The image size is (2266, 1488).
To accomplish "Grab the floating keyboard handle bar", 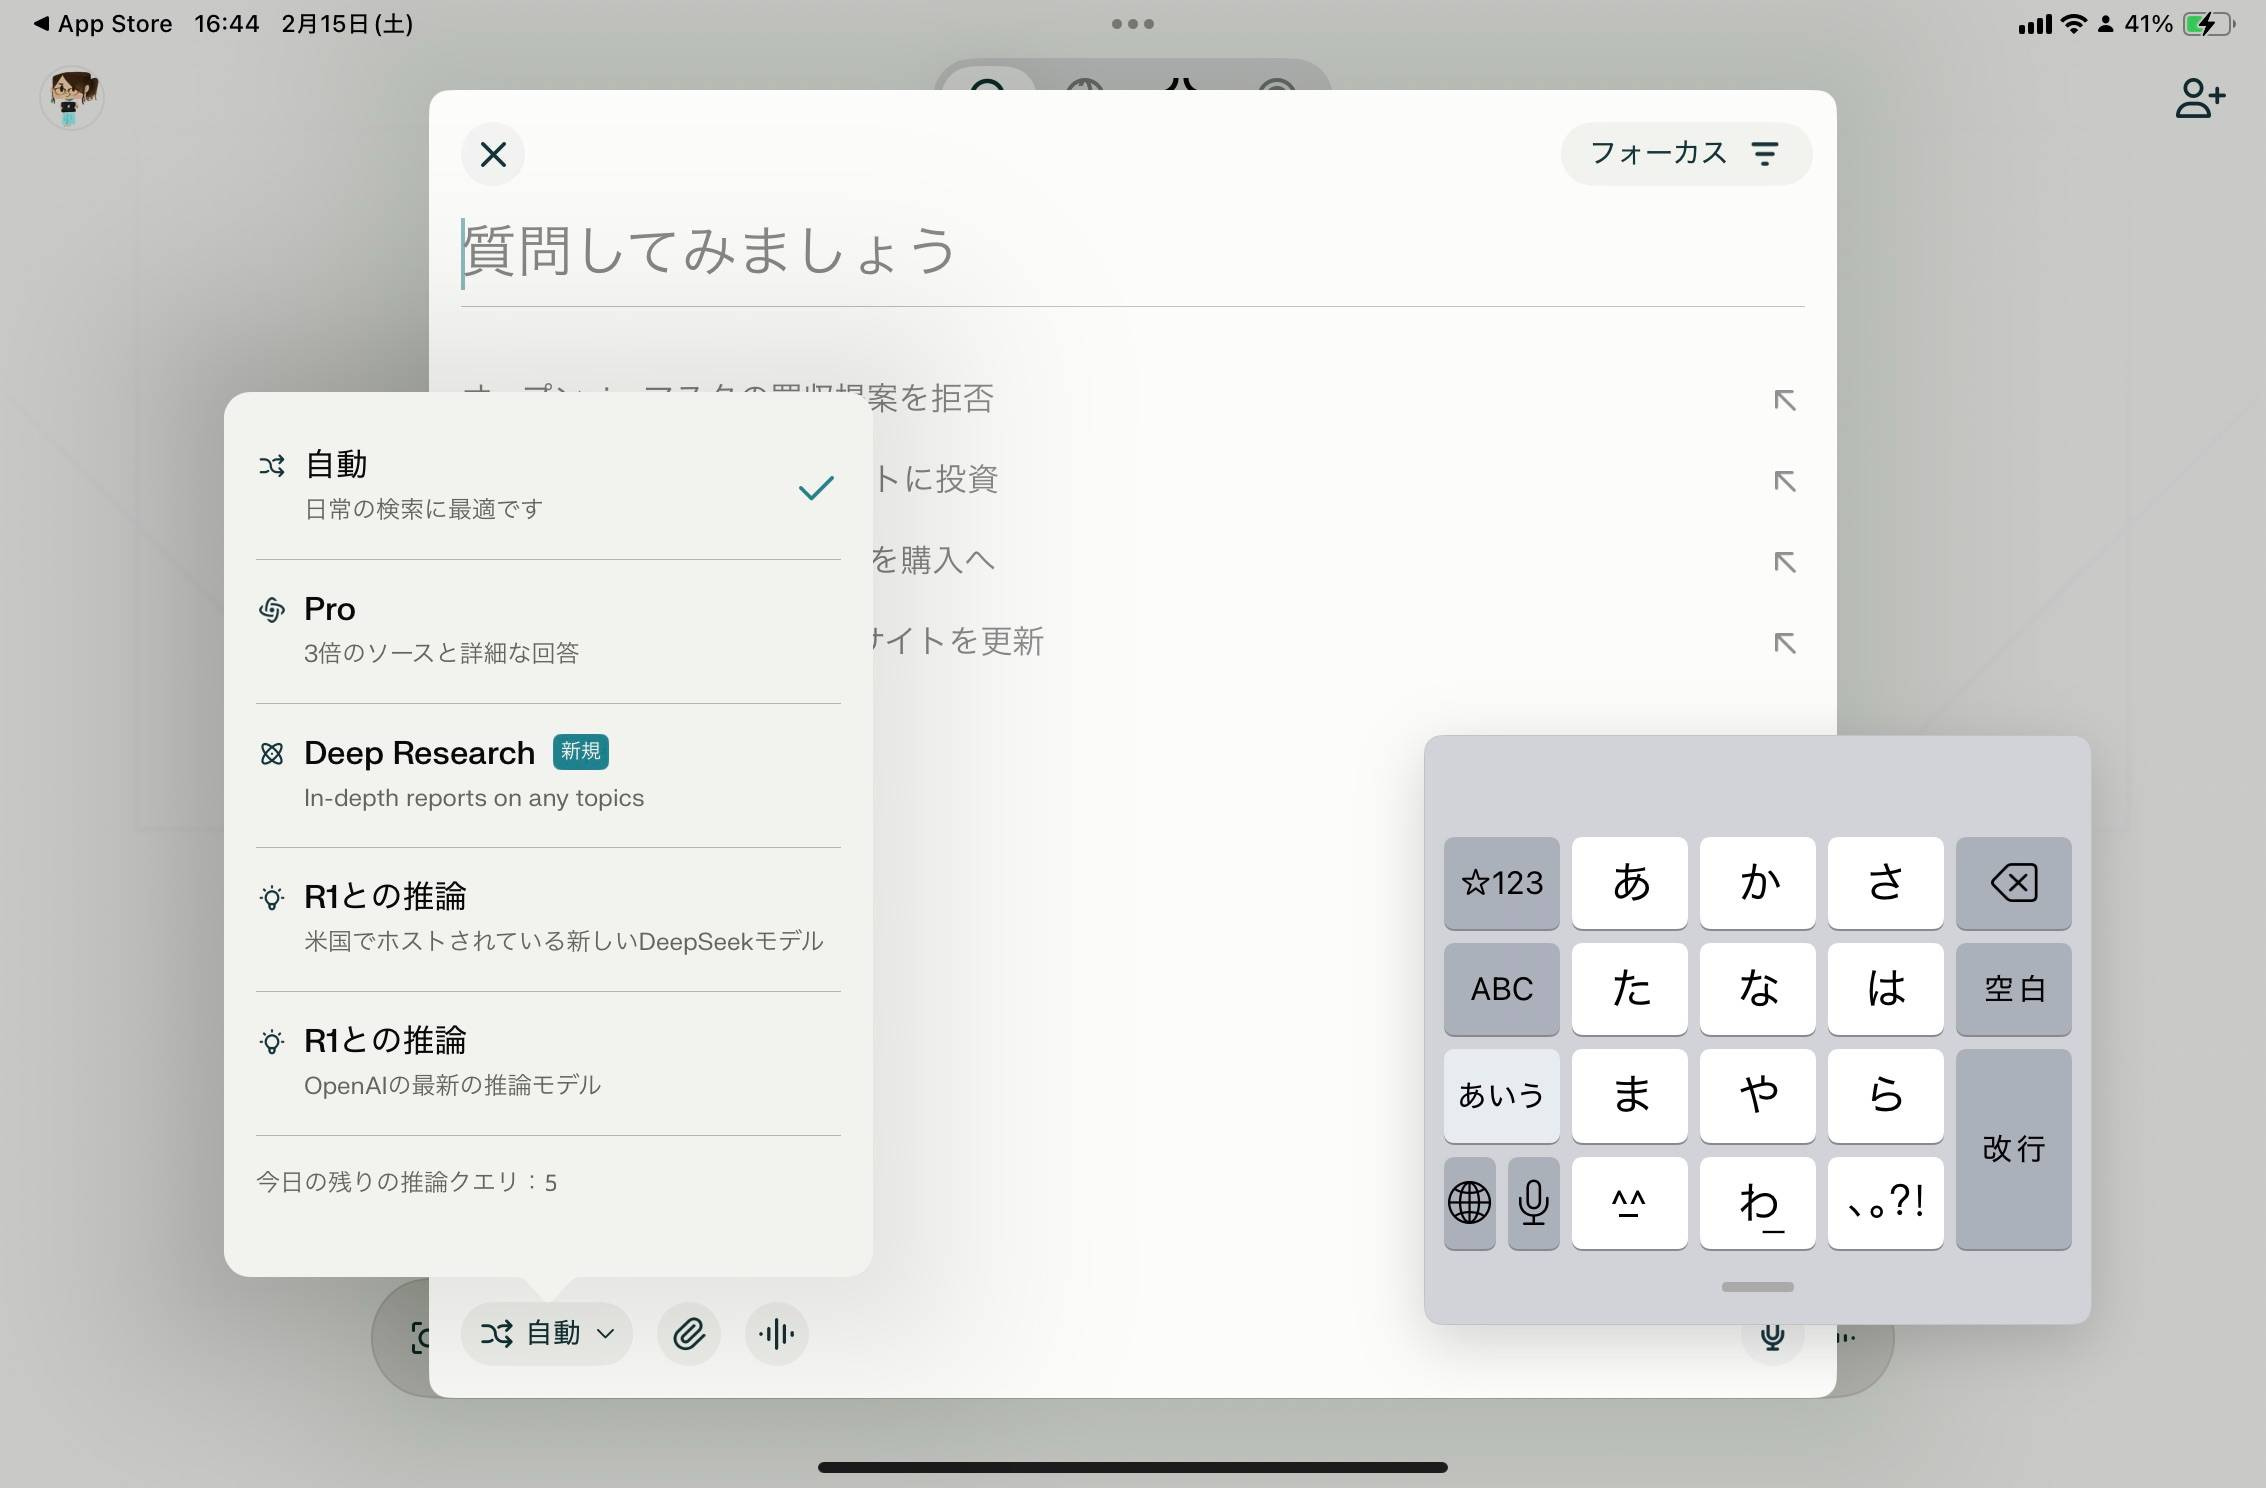I will point(1757,1287).
